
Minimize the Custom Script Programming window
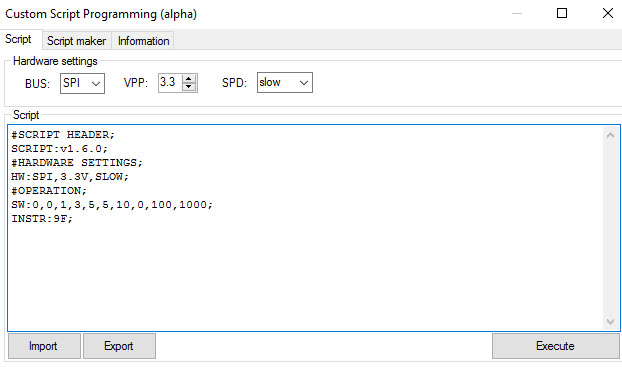[516, 13]
